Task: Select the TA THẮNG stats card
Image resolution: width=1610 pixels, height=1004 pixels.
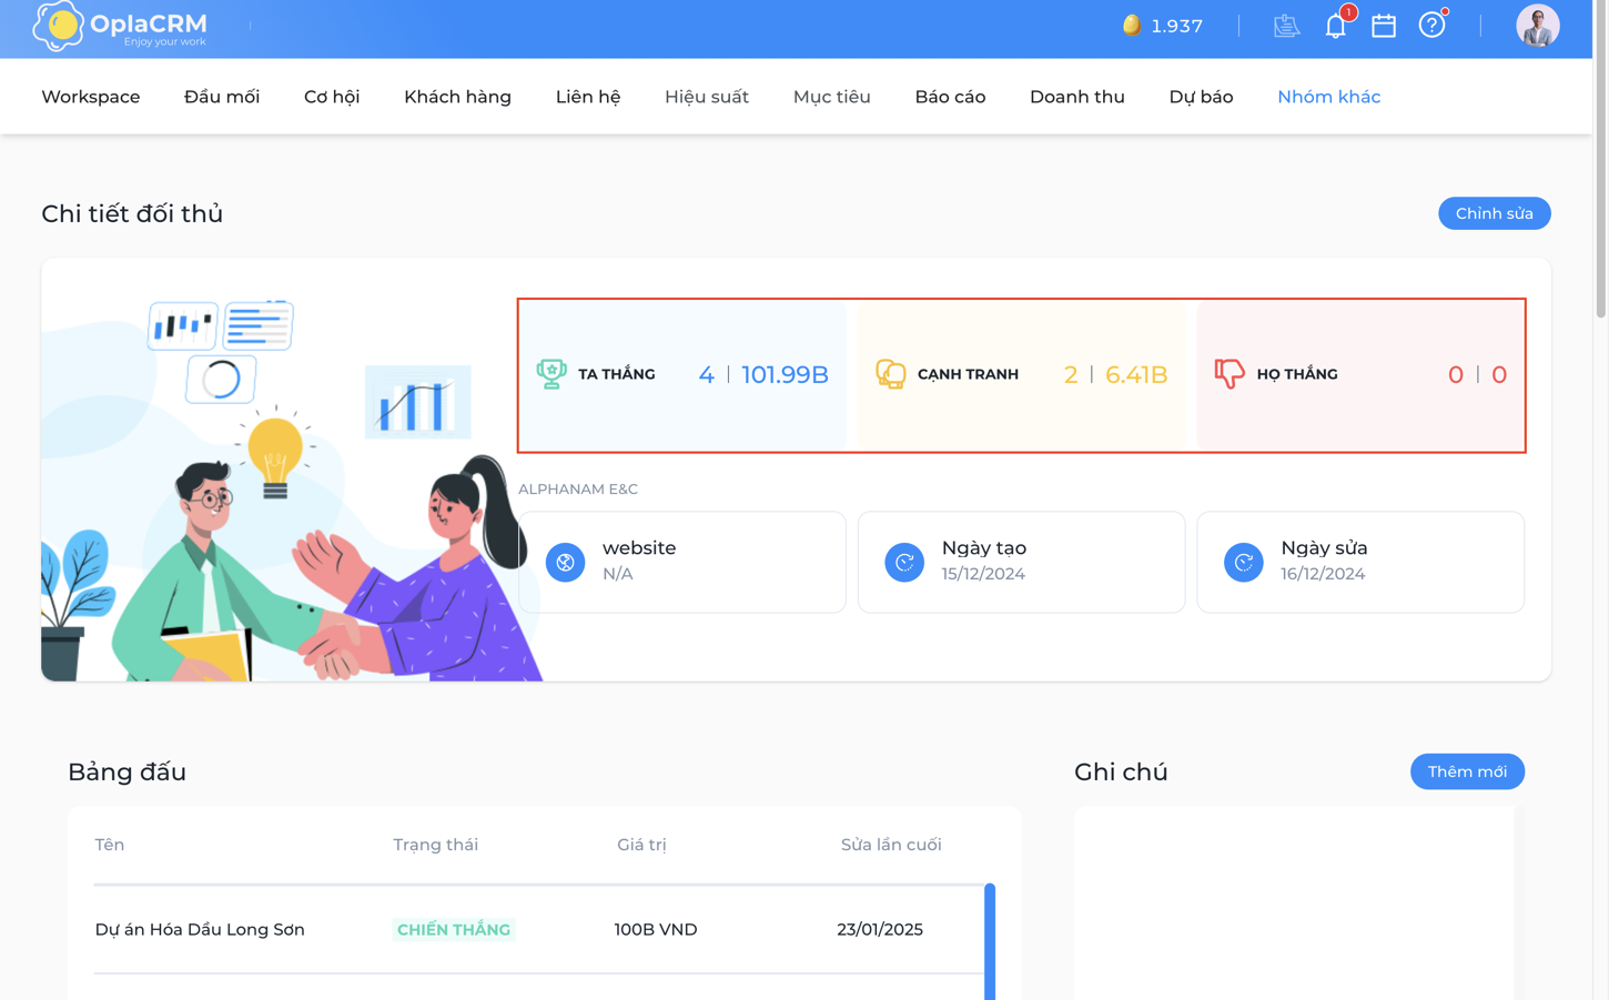Action: coord(683,375)
